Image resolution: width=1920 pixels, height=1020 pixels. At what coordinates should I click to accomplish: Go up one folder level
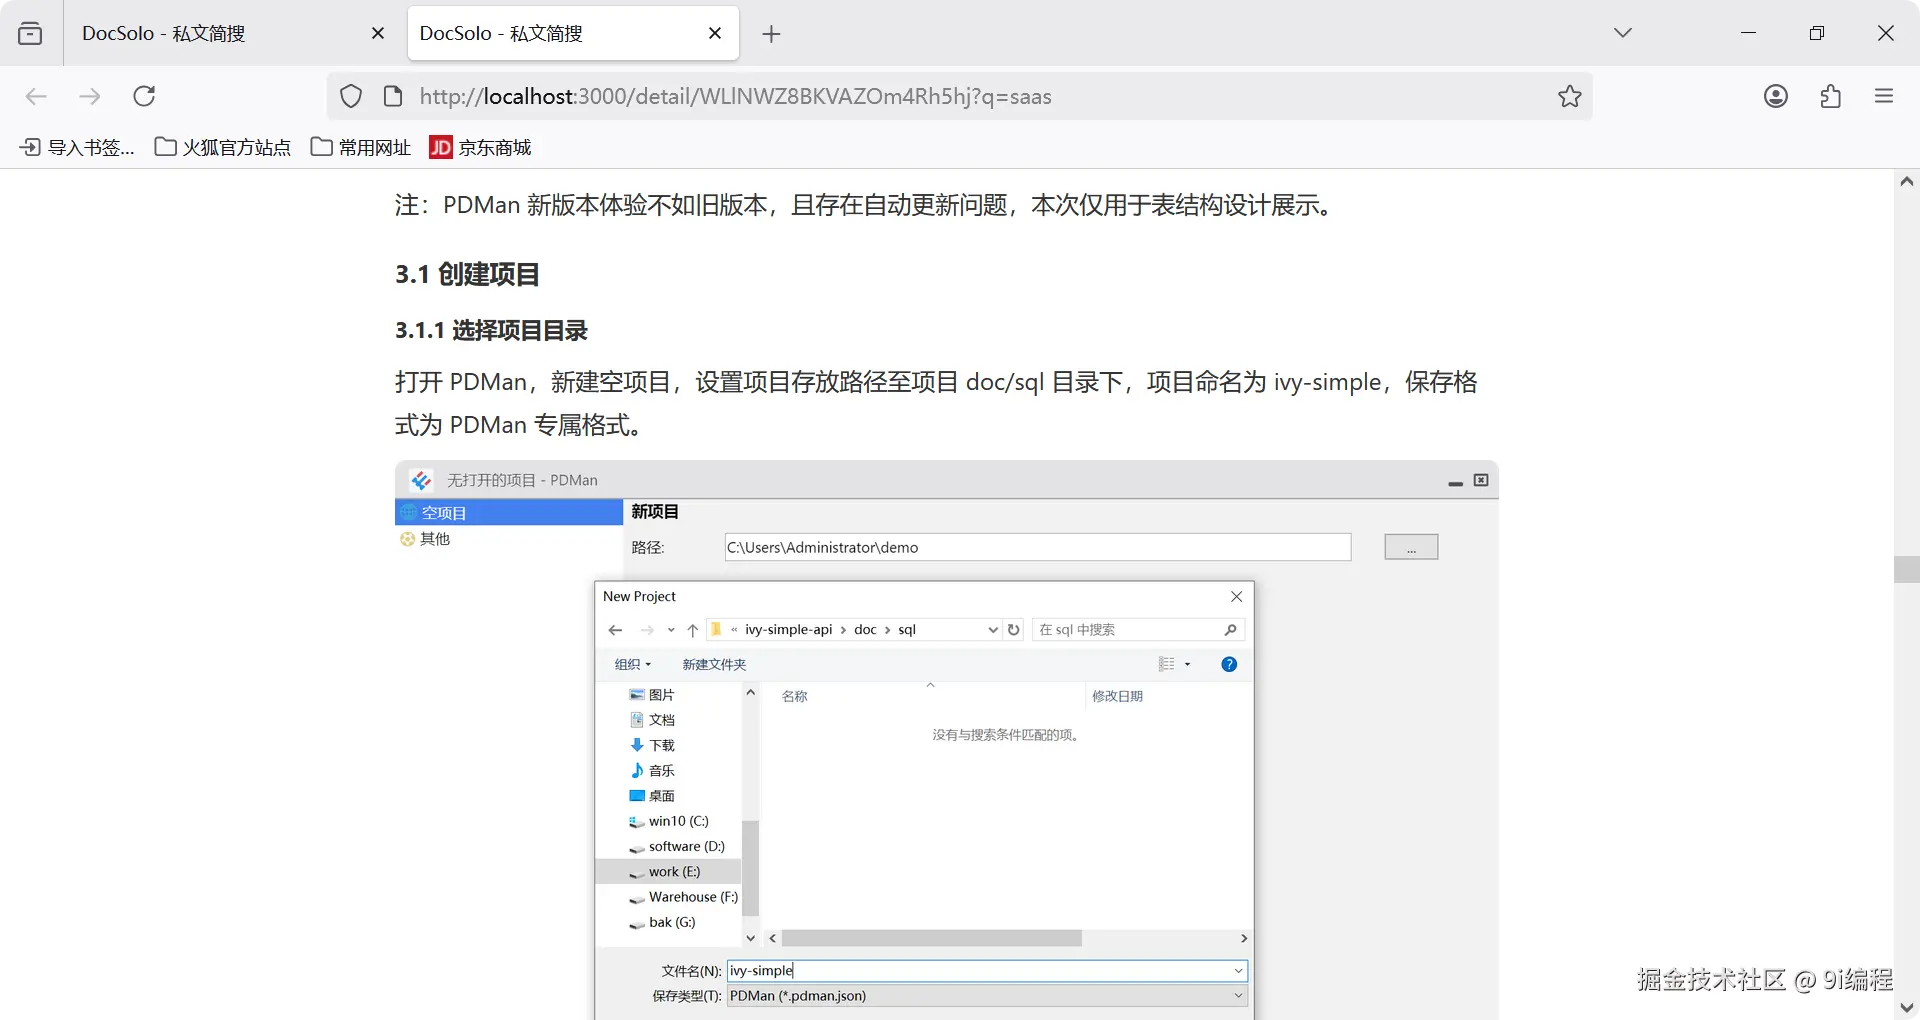coord(692,630)
